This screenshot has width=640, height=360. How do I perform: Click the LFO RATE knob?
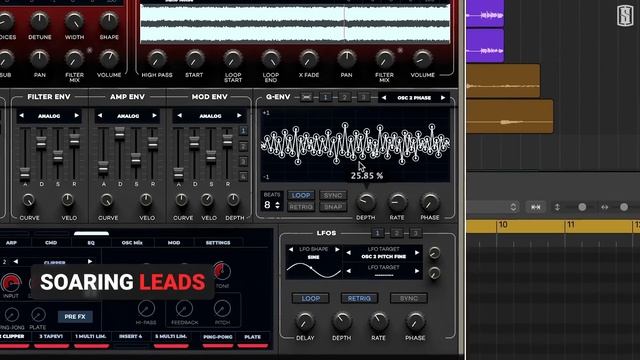(378, 322)
